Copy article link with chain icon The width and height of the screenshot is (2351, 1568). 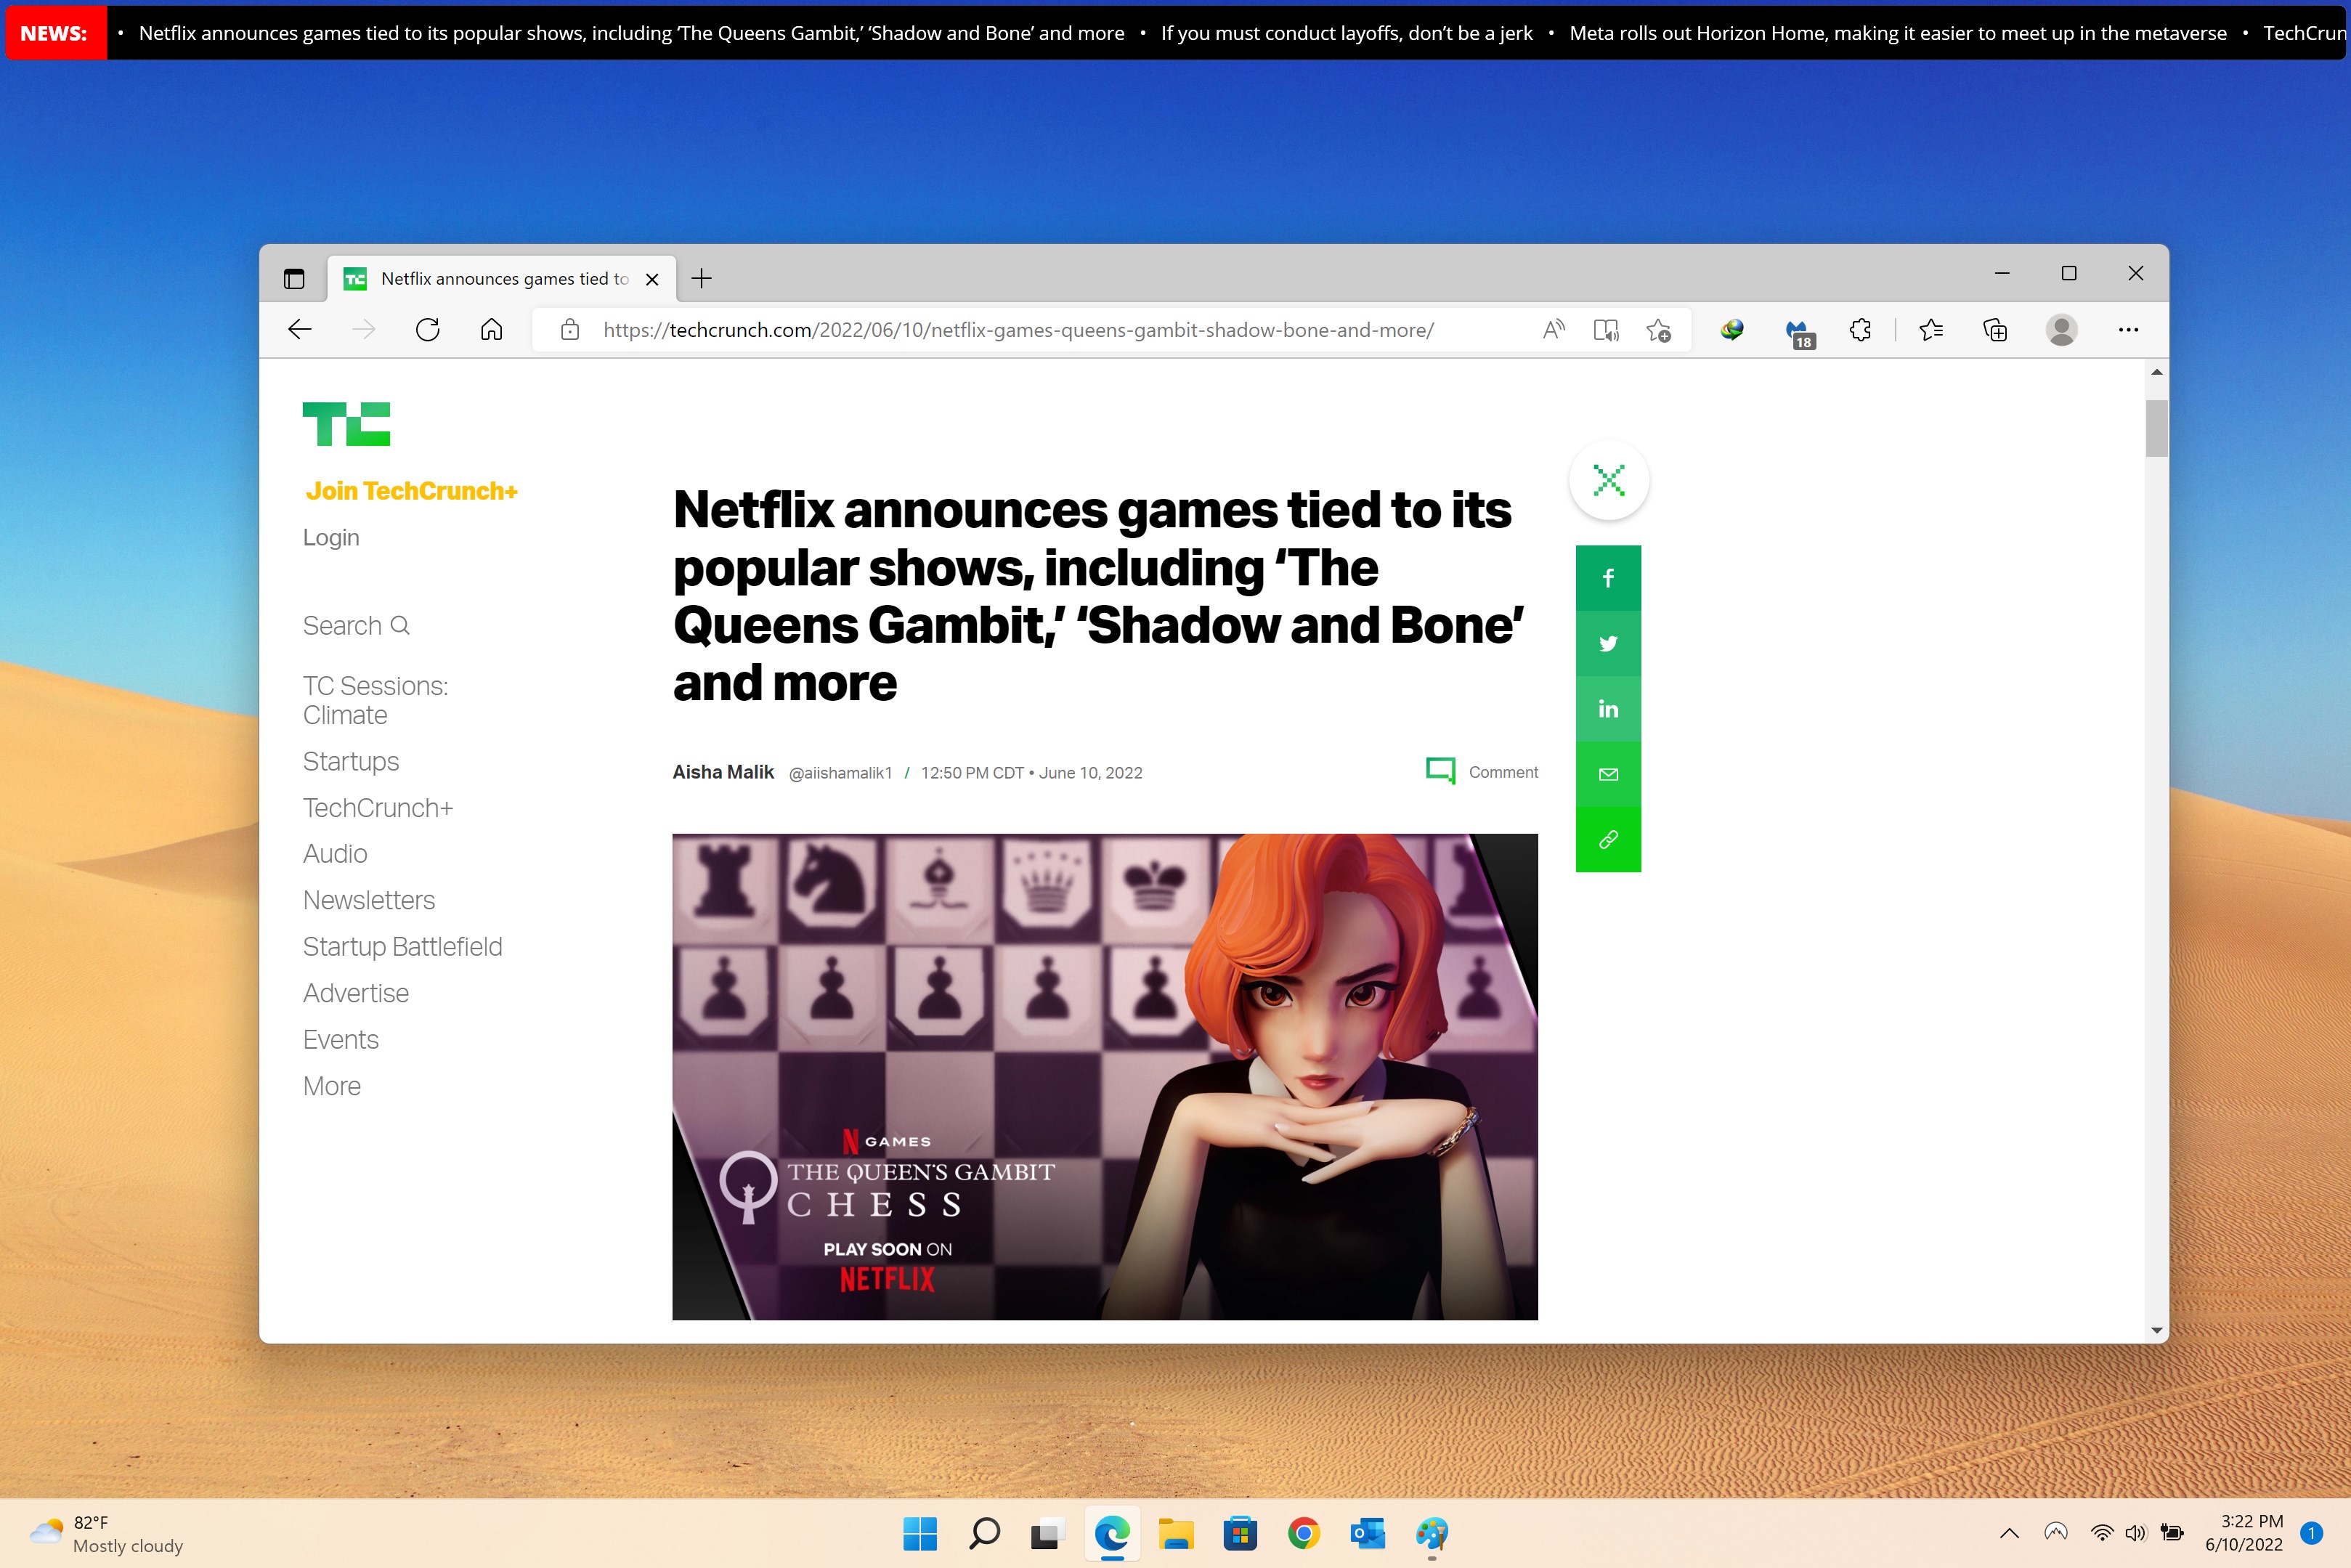click(1607, 840)
